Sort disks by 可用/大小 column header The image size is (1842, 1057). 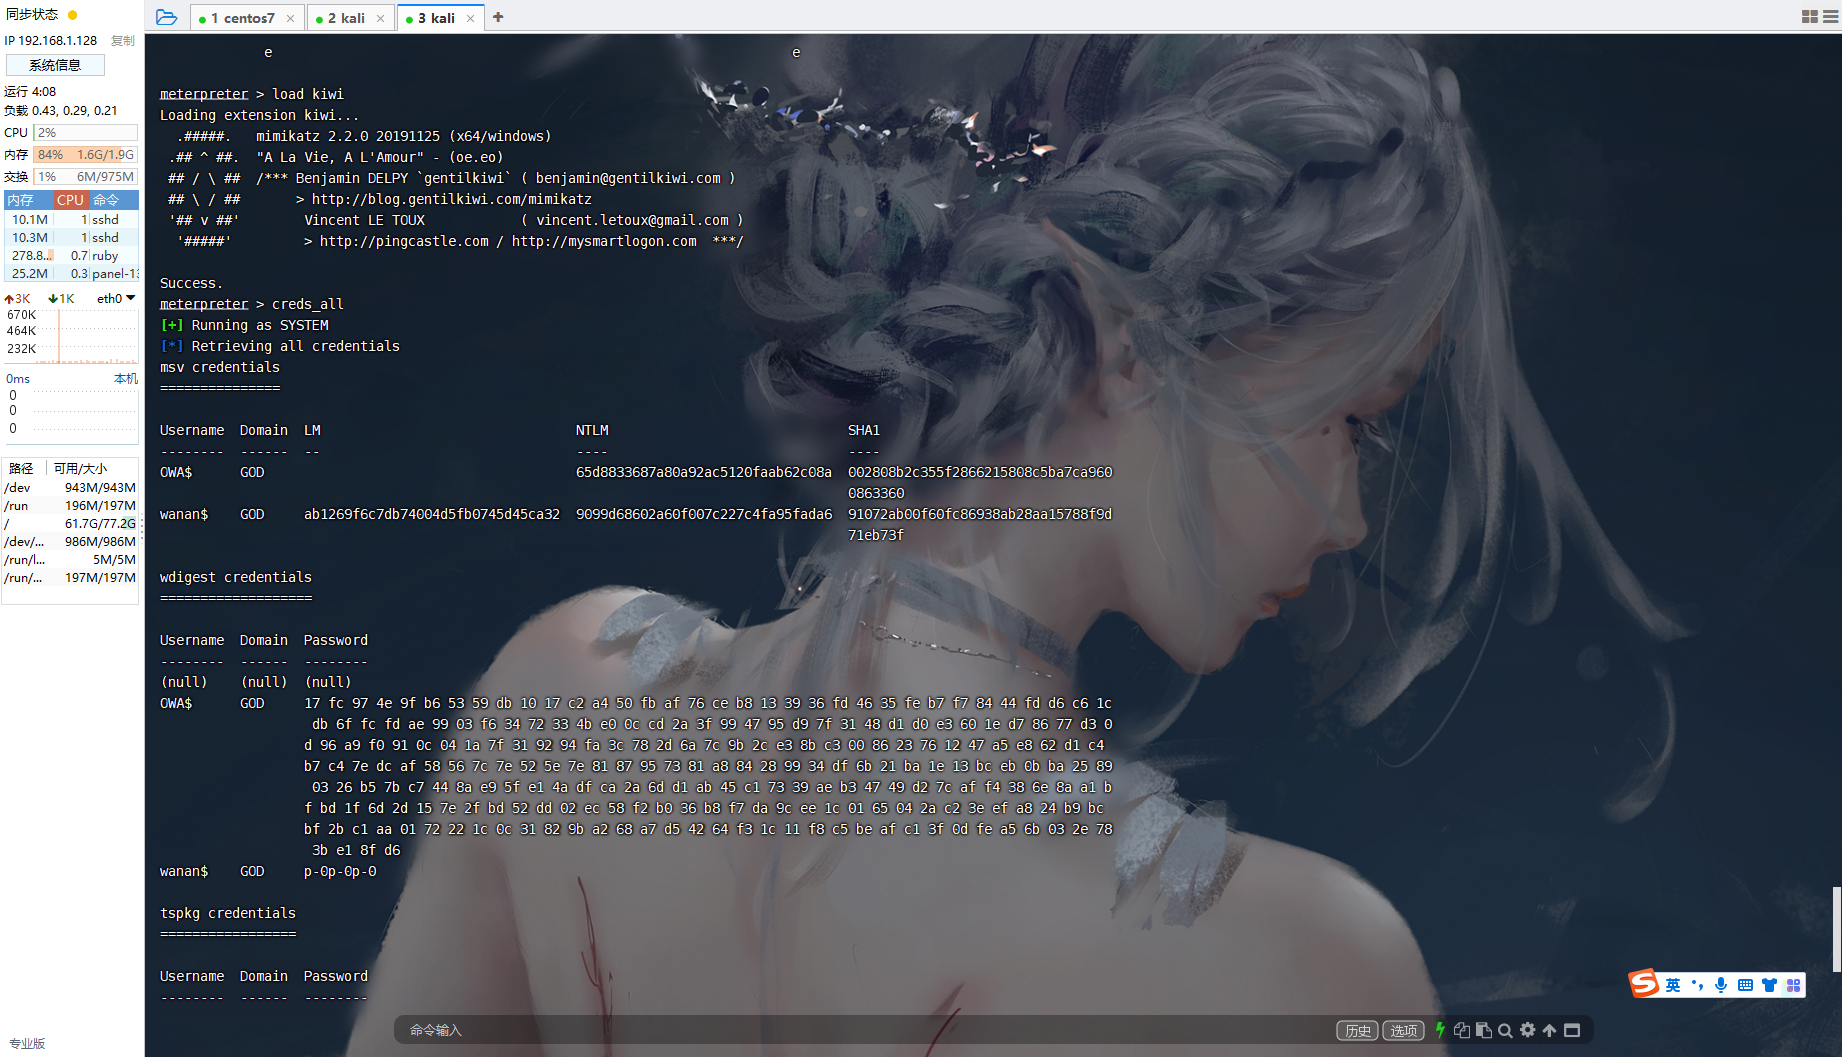click(x=80, y=468)
